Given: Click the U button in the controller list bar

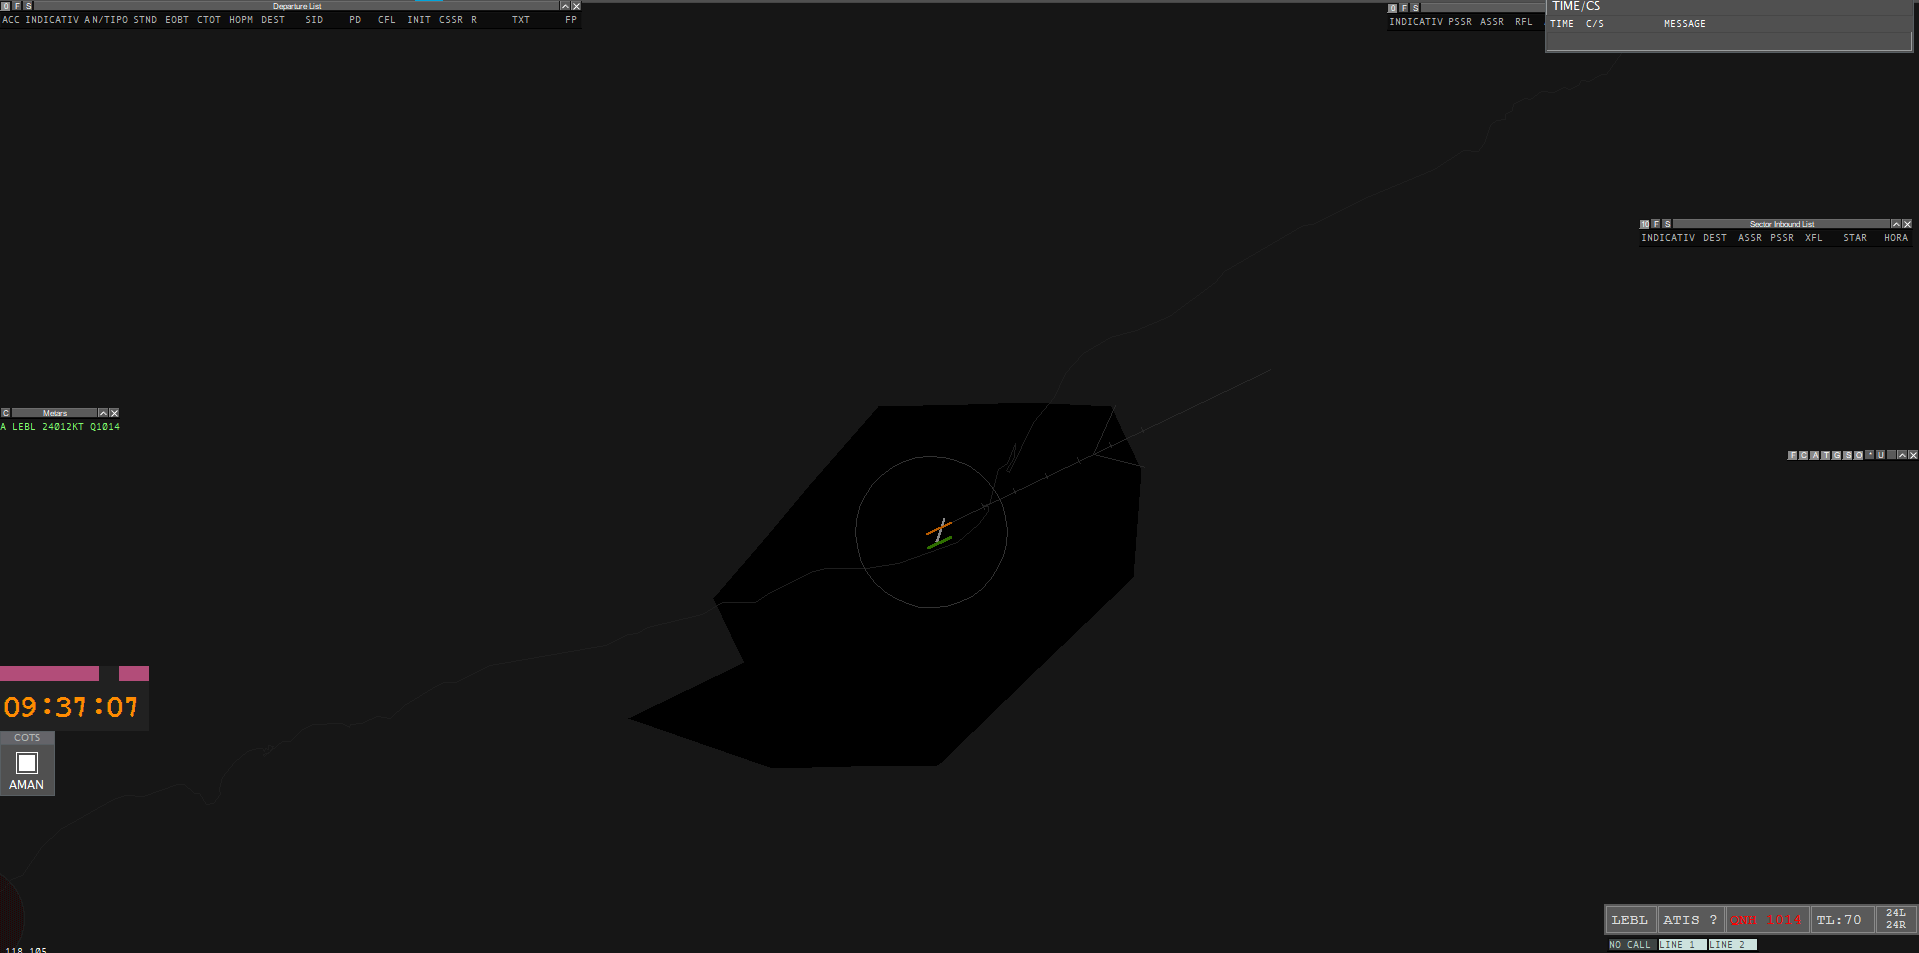Looking at the screenshot, I should (x=1880, y=455).
